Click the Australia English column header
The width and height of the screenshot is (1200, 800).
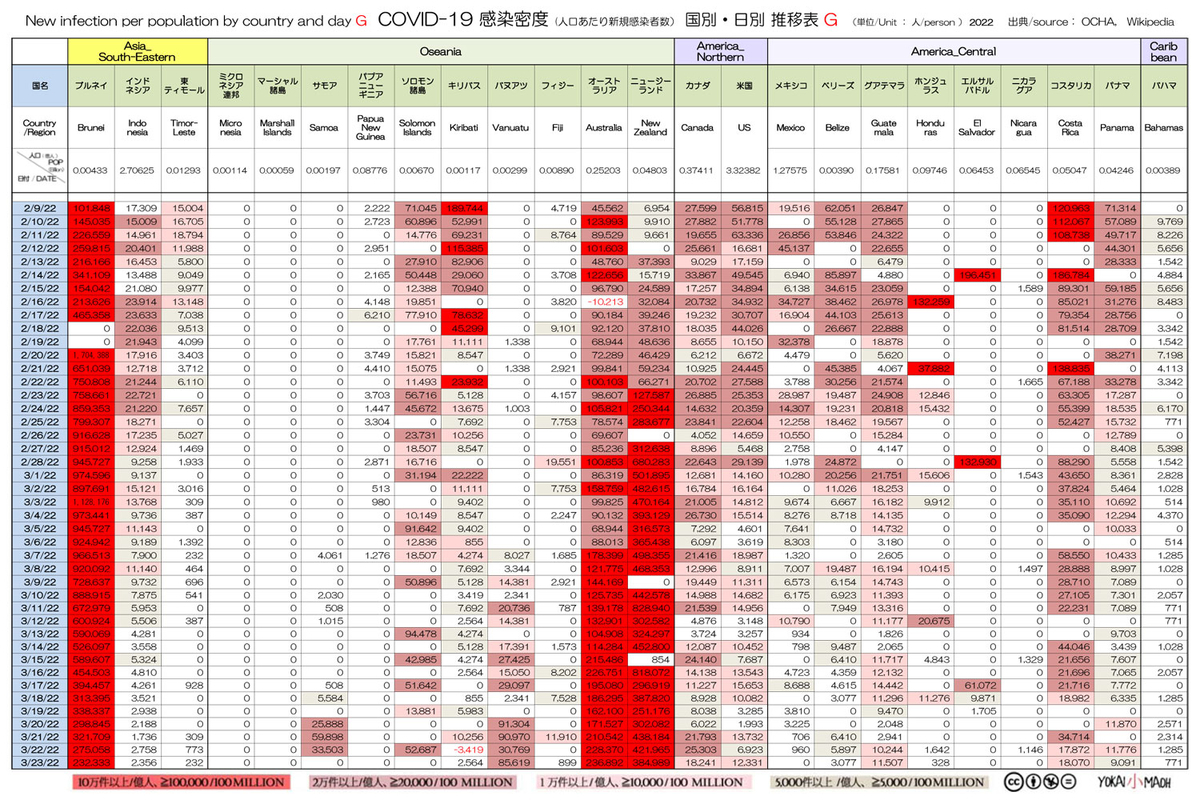[x=603, y=128]
